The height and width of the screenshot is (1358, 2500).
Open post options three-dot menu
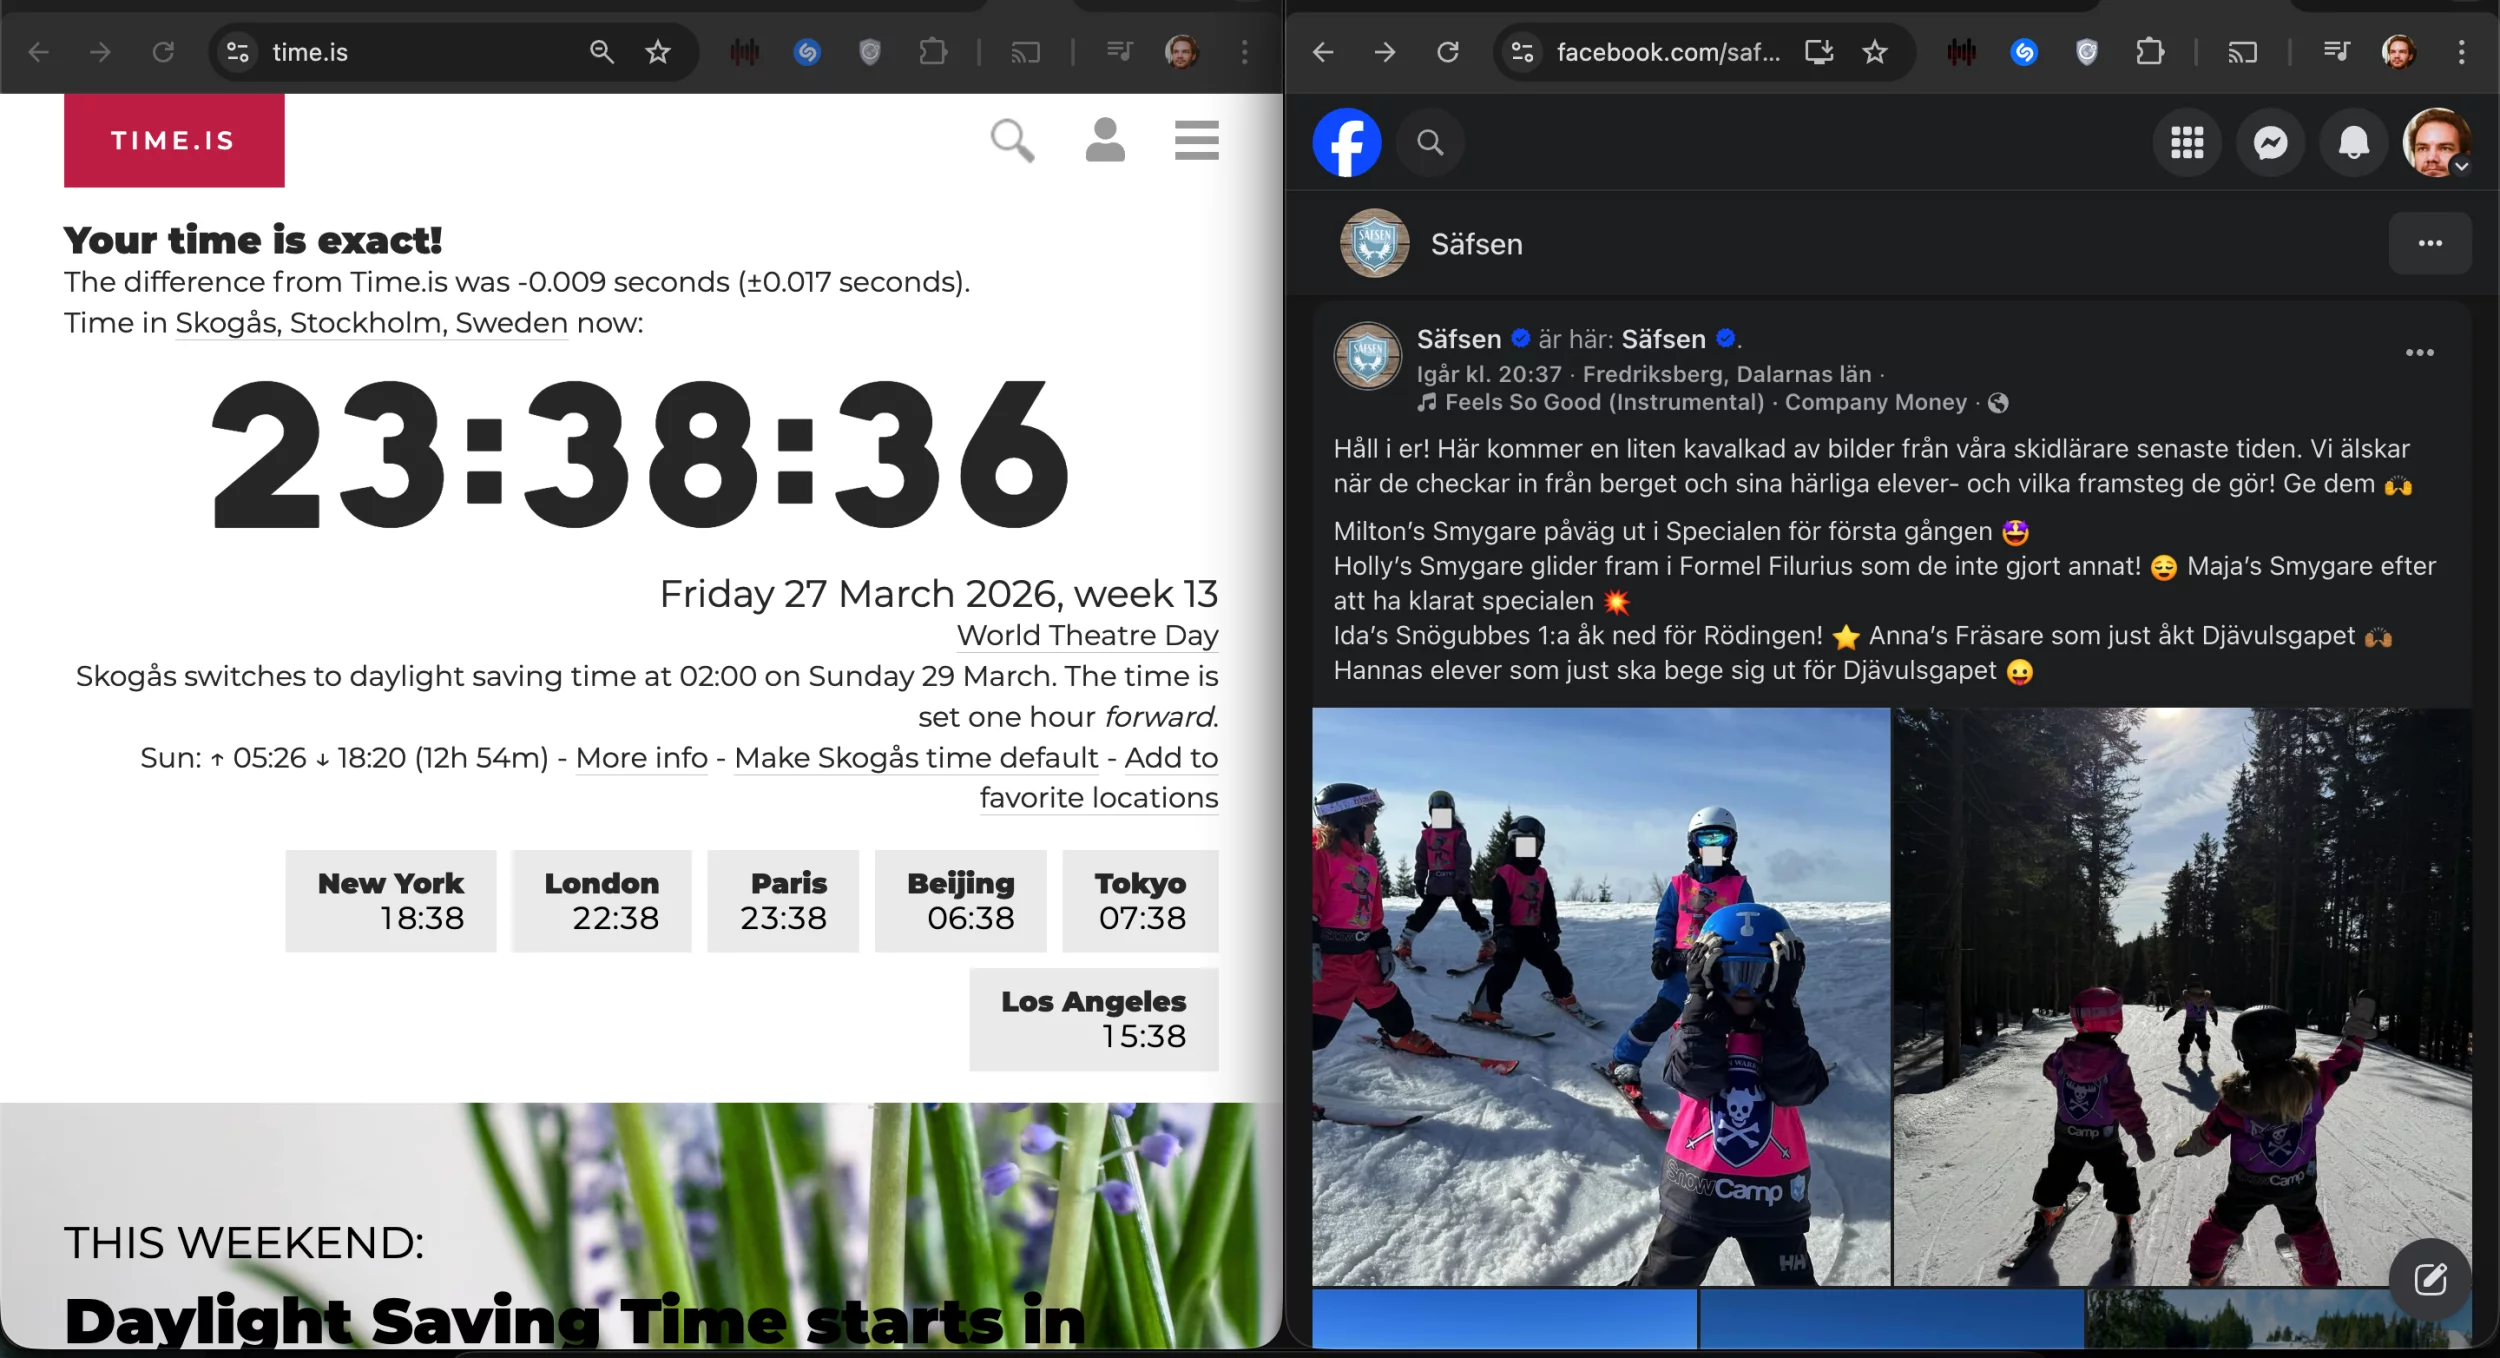click(x=2419, y=352)
